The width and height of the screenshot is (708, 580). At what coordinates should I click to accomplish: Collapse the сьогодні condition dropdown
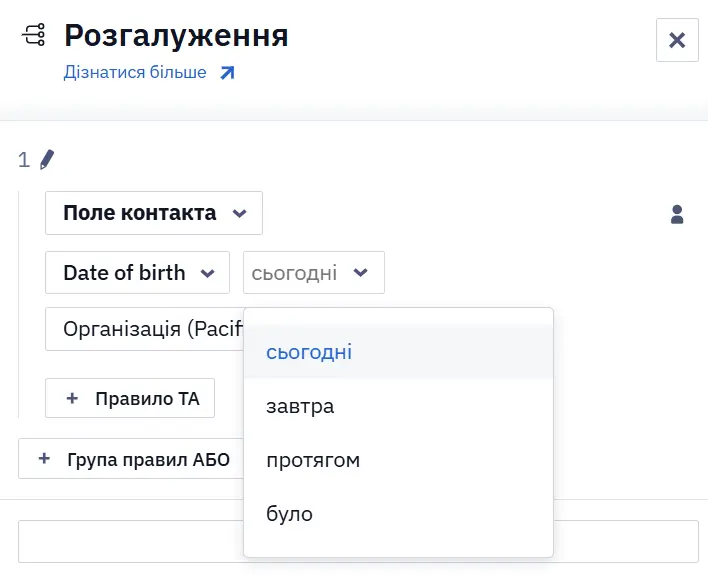tap(314, 273)
